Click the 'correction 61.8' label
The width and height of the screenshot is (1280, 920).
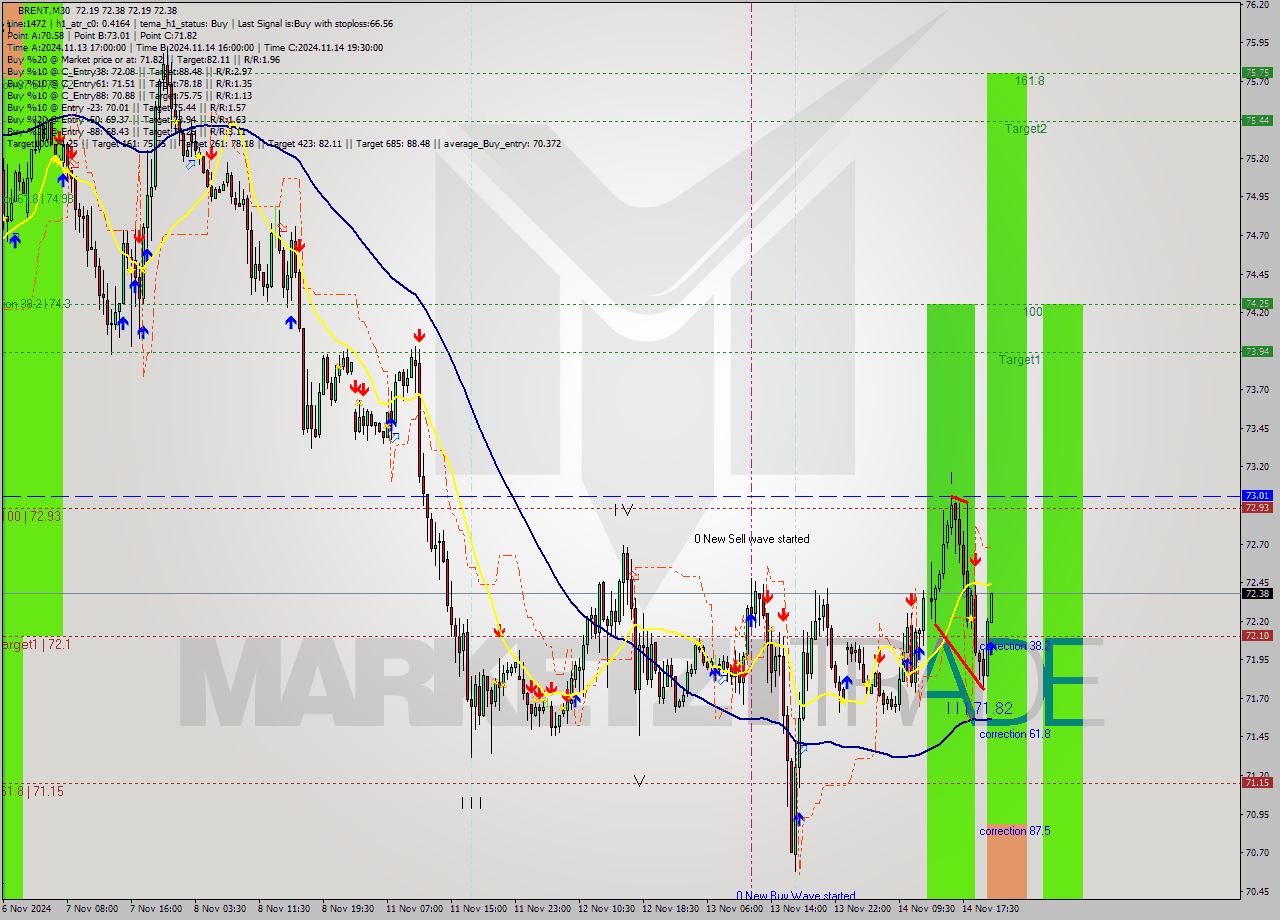tap(1015, 734)
